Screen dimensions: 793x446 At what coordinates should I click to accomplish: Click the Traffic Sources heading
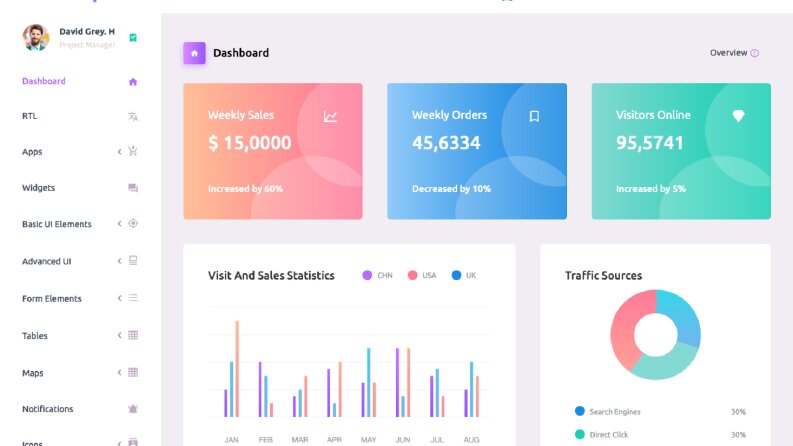point(603,276)
